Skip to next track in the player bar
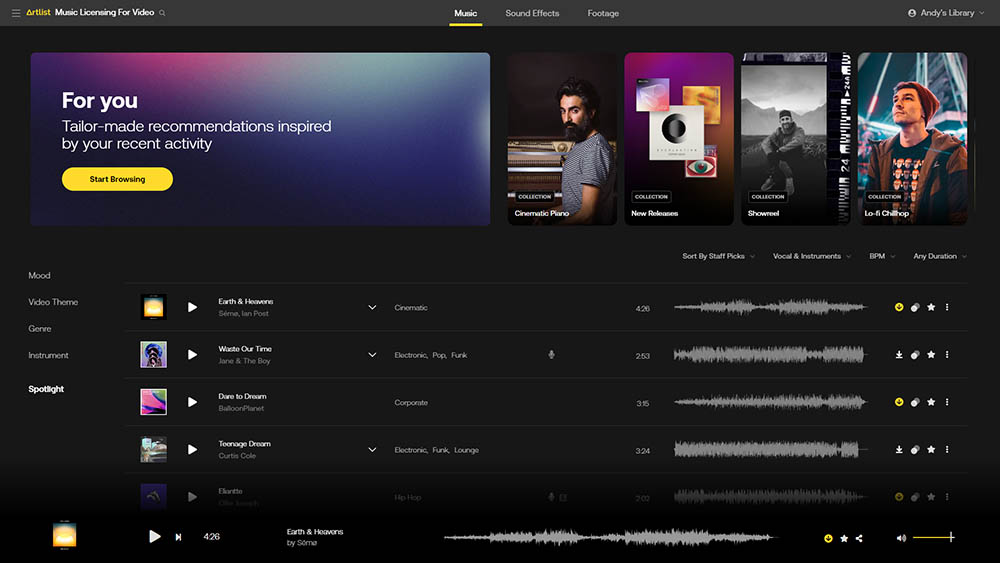This screenshot has height=563, width=1000. point(179,537)
